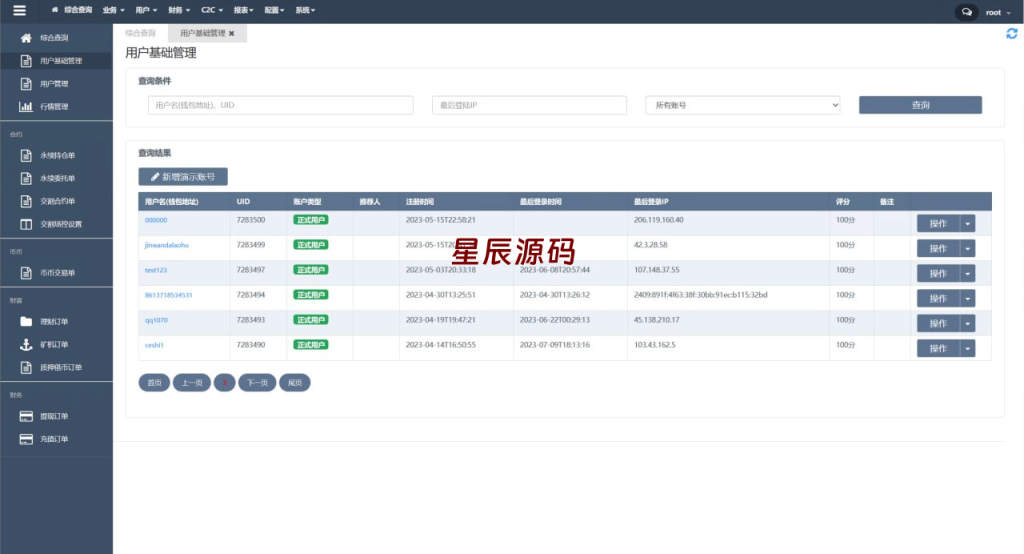This screenshot has width=1024, height=554.
Task: Click the 质押借币订单 sidebar icon
Action: (26, 367)
